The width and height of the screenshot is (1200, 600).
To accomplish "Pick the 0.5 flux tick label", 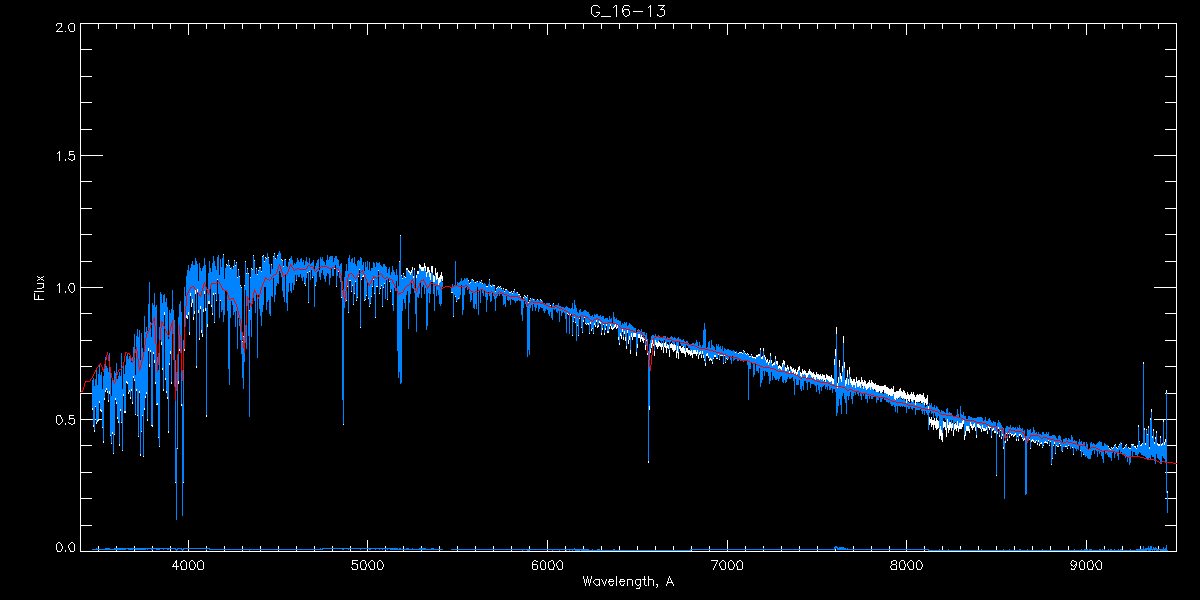I will (x=64, y=419).
